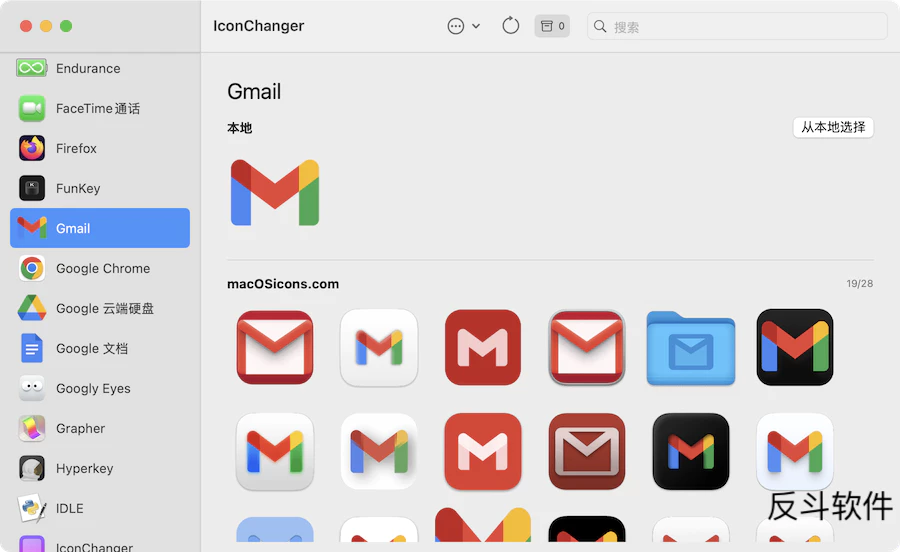
Task: Choose the small colorful M on white icon in row one
Action: pyautogui.click(x=379, y=347)
